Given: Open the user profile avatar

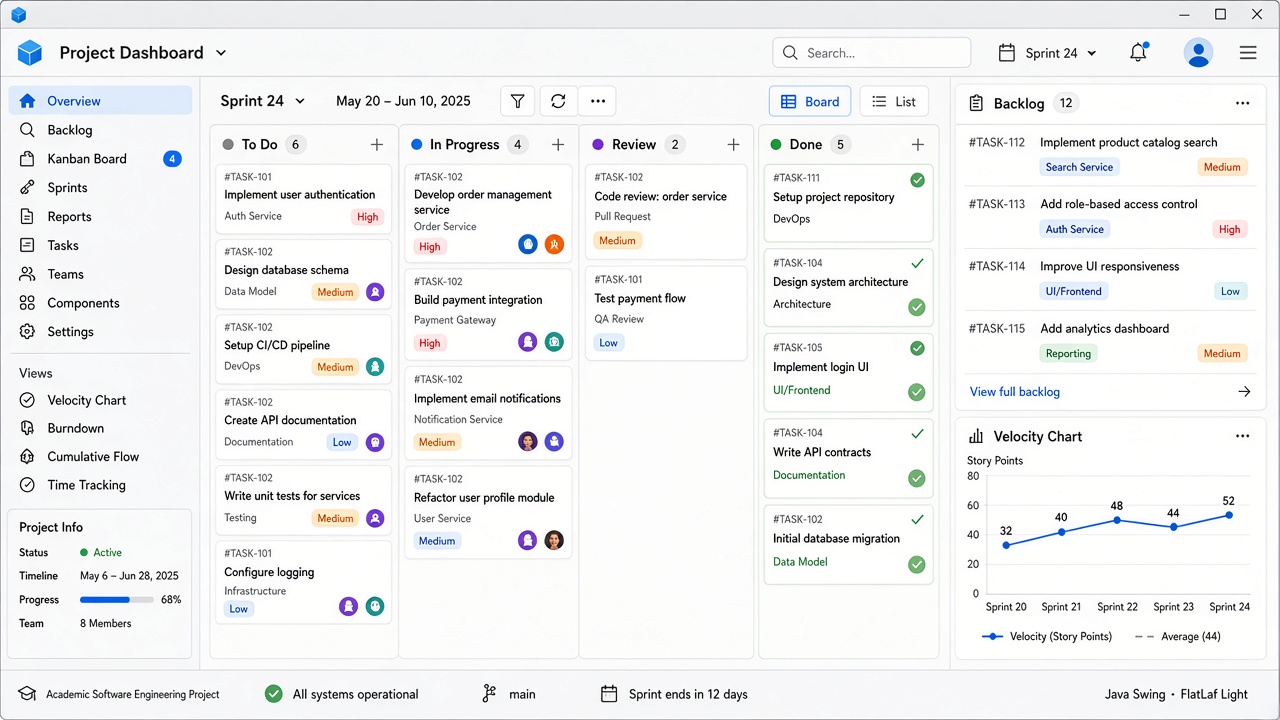Looking at the screenshot, I should pos(1198,53).
